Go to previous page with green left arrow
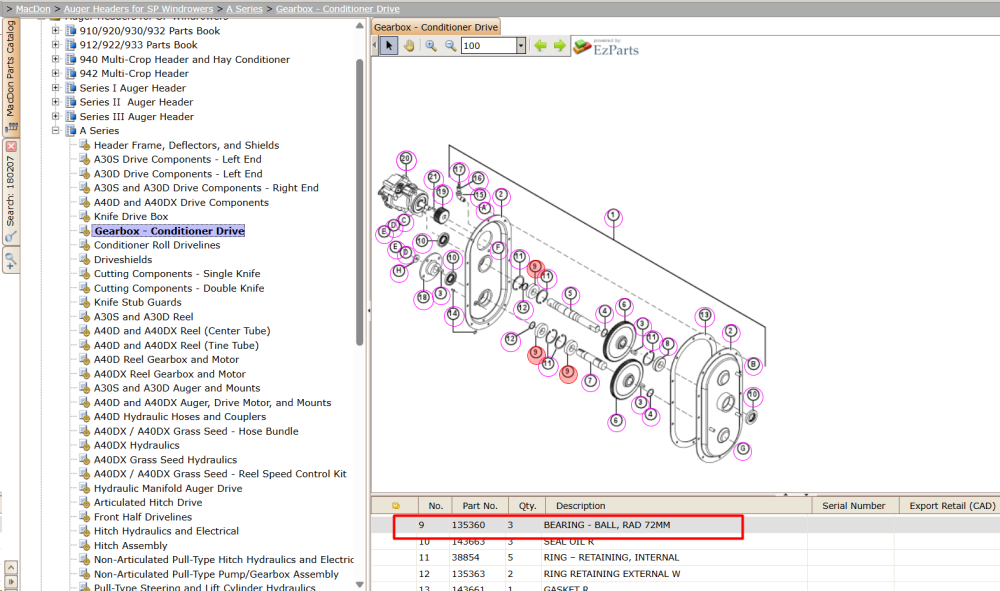 click(540, 46)
